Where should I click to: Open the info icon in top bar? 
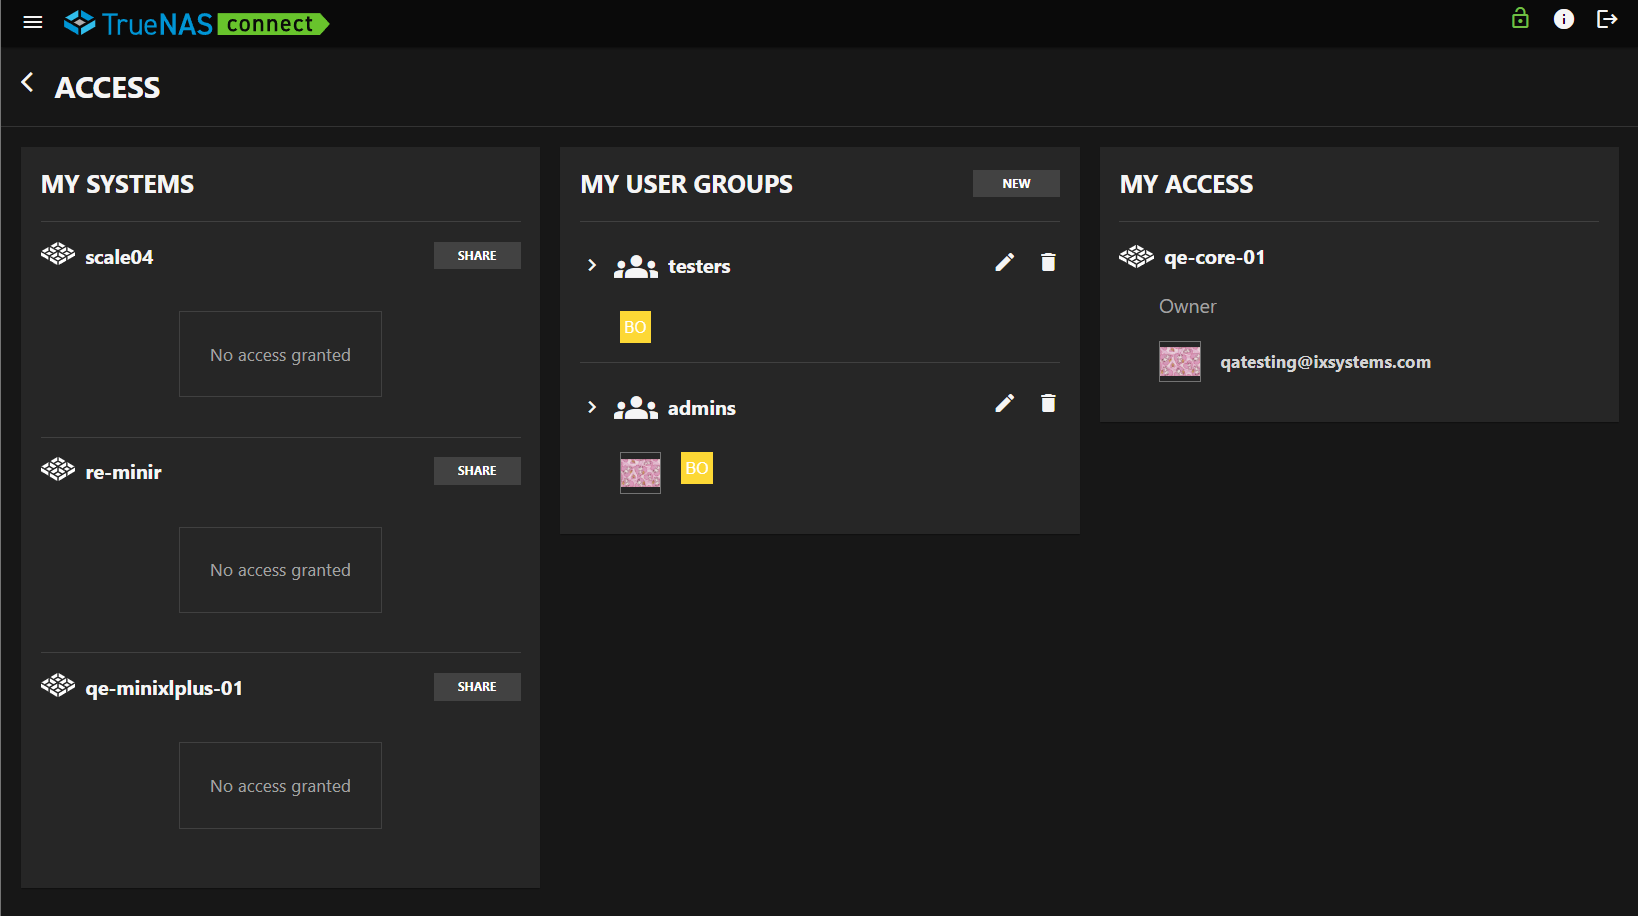(1564, 19)
